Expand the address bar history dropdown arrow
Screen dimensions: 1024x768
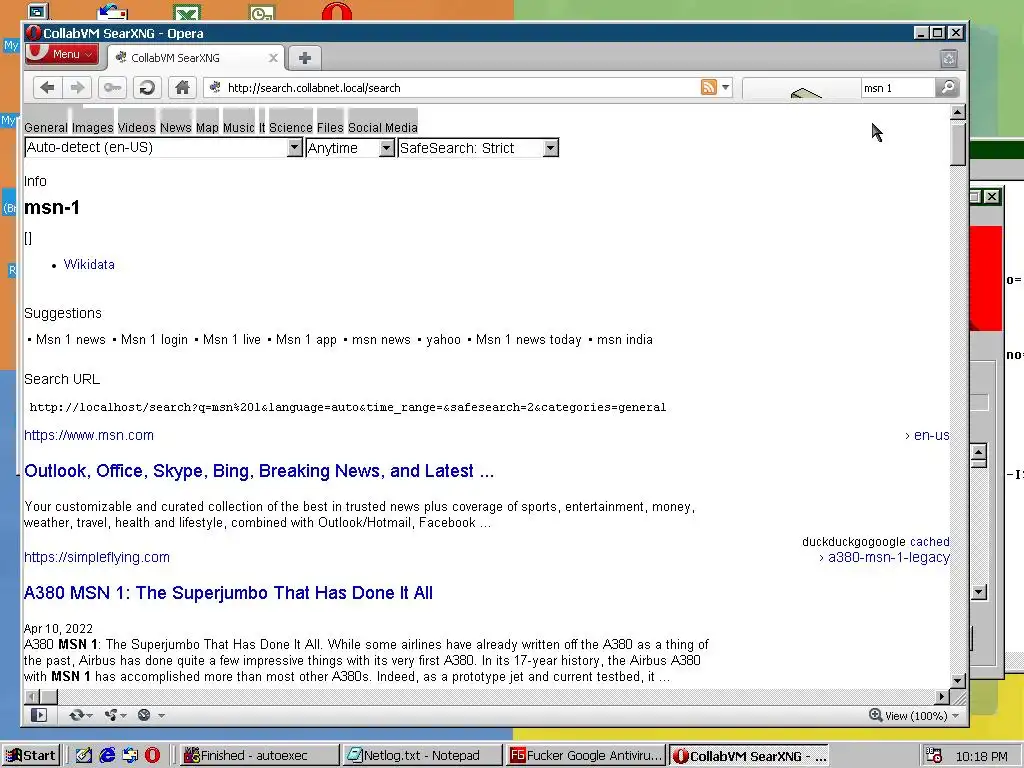[726, 87]
